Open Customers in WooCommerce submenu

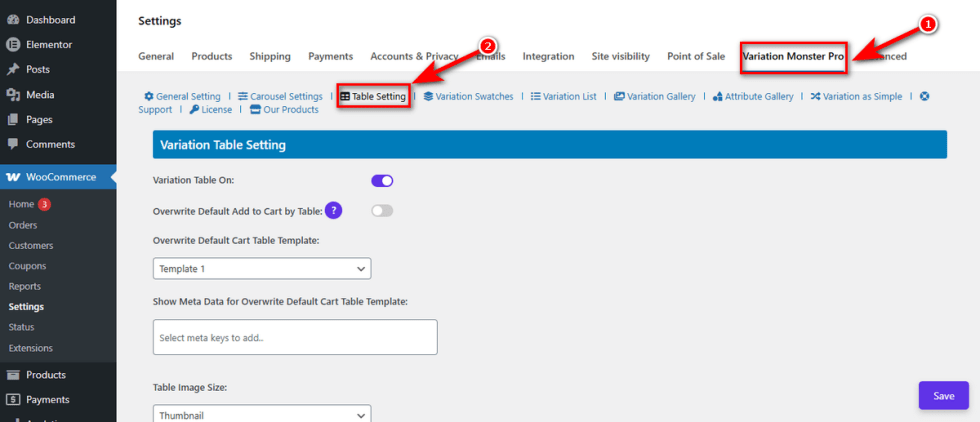point(31,246)
